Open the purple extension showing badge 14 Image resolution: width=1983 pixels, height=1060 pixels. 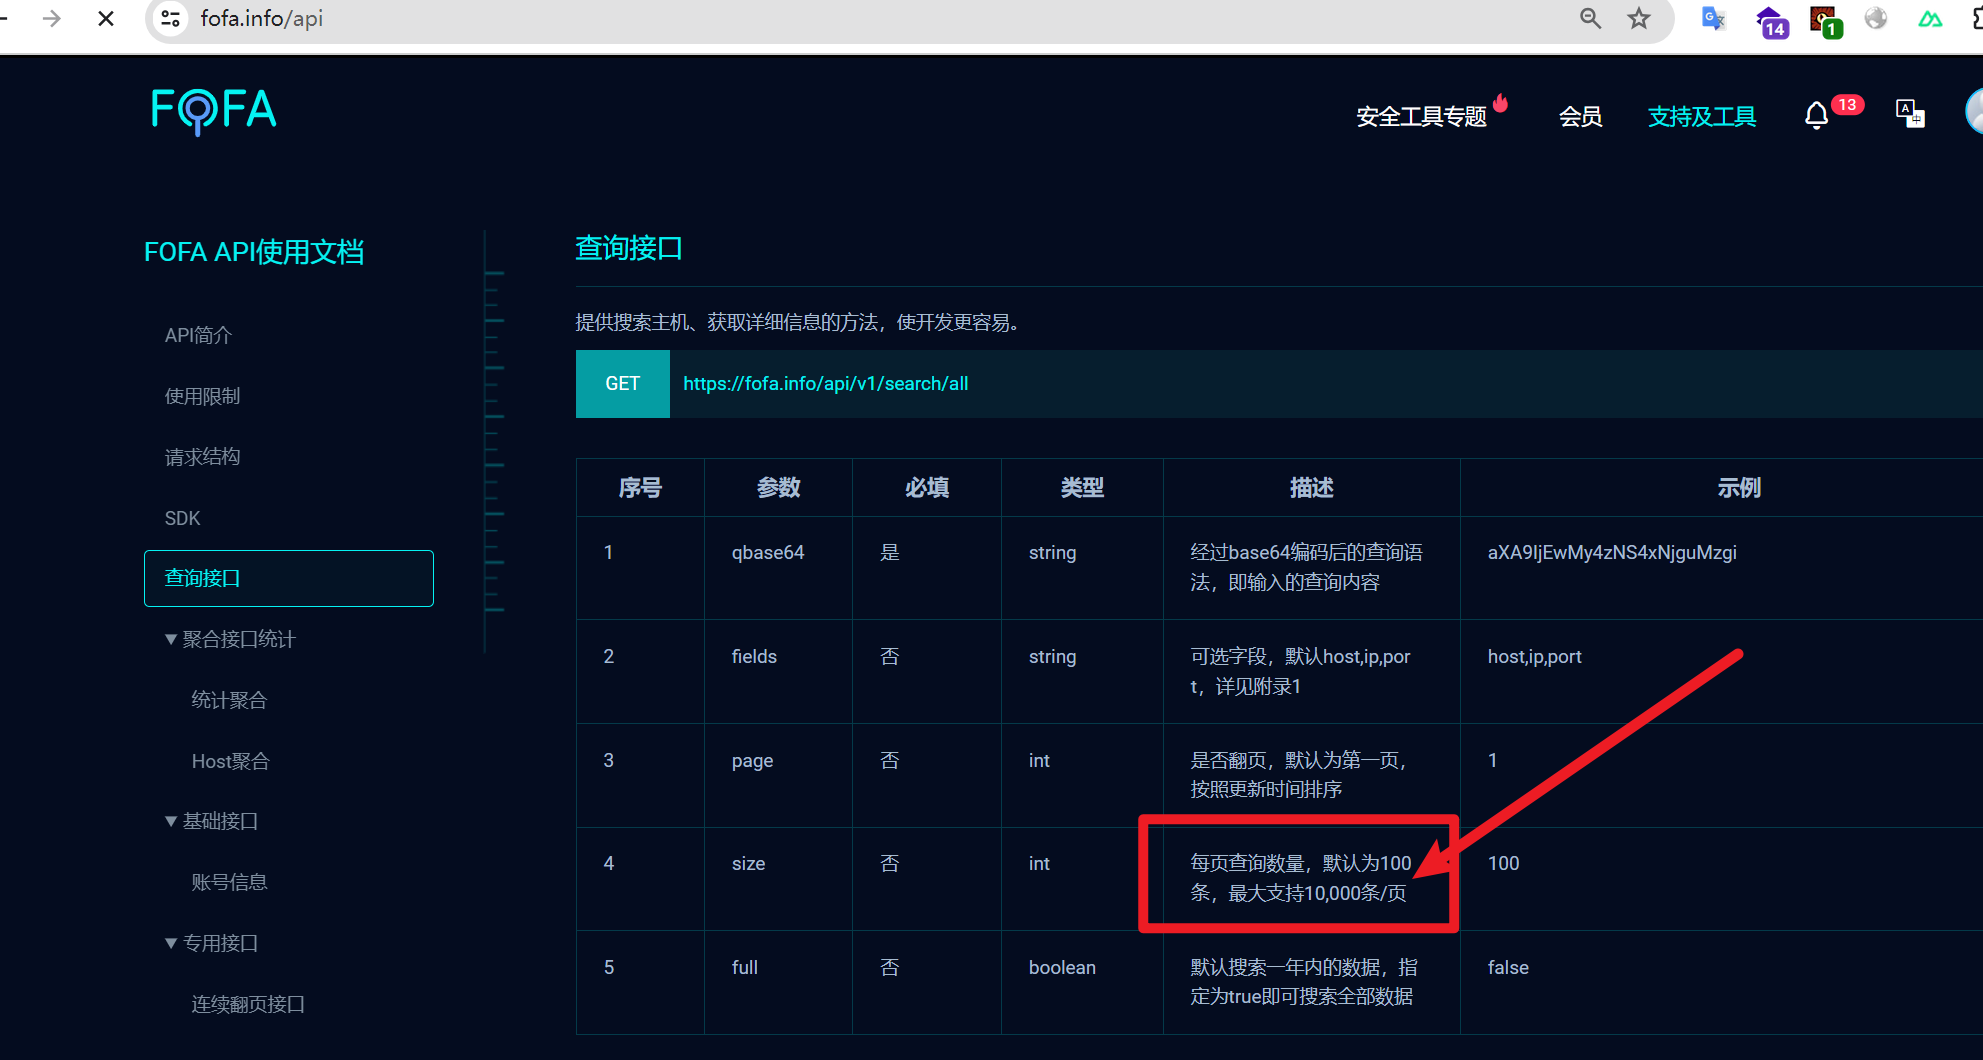click(1770, 20)
